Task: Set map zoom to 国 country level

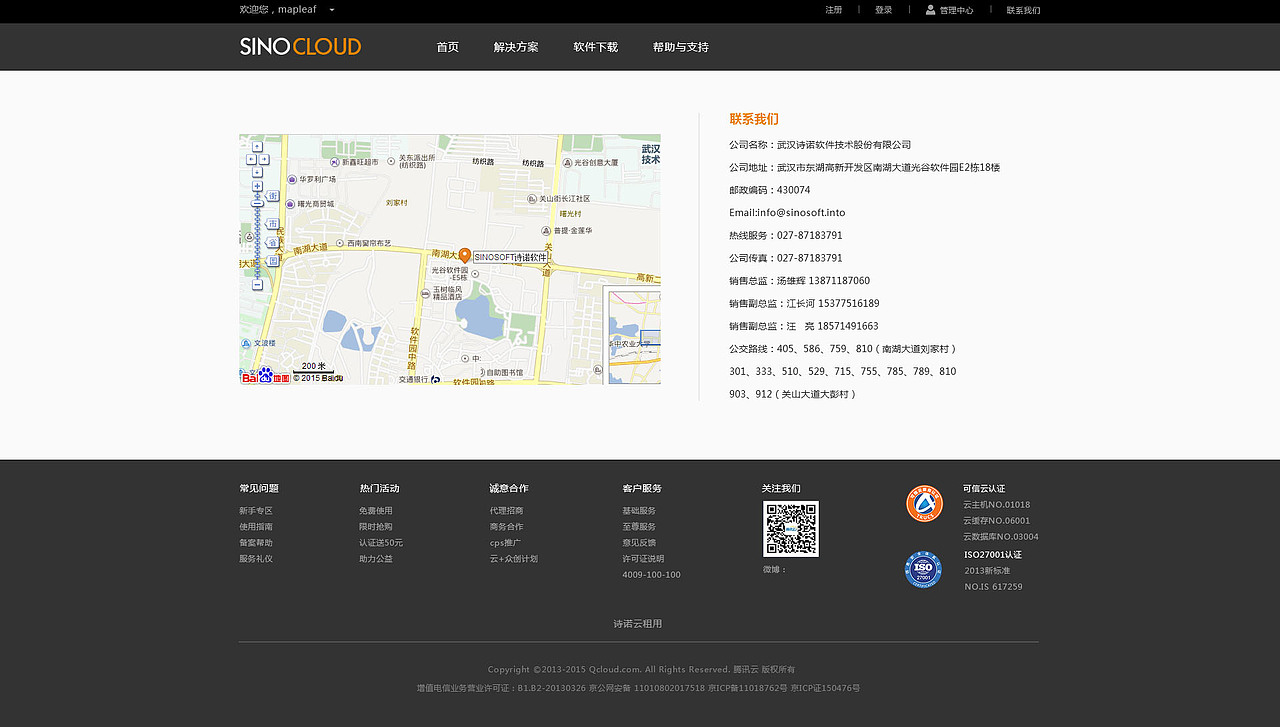Action: pos(274,261)
